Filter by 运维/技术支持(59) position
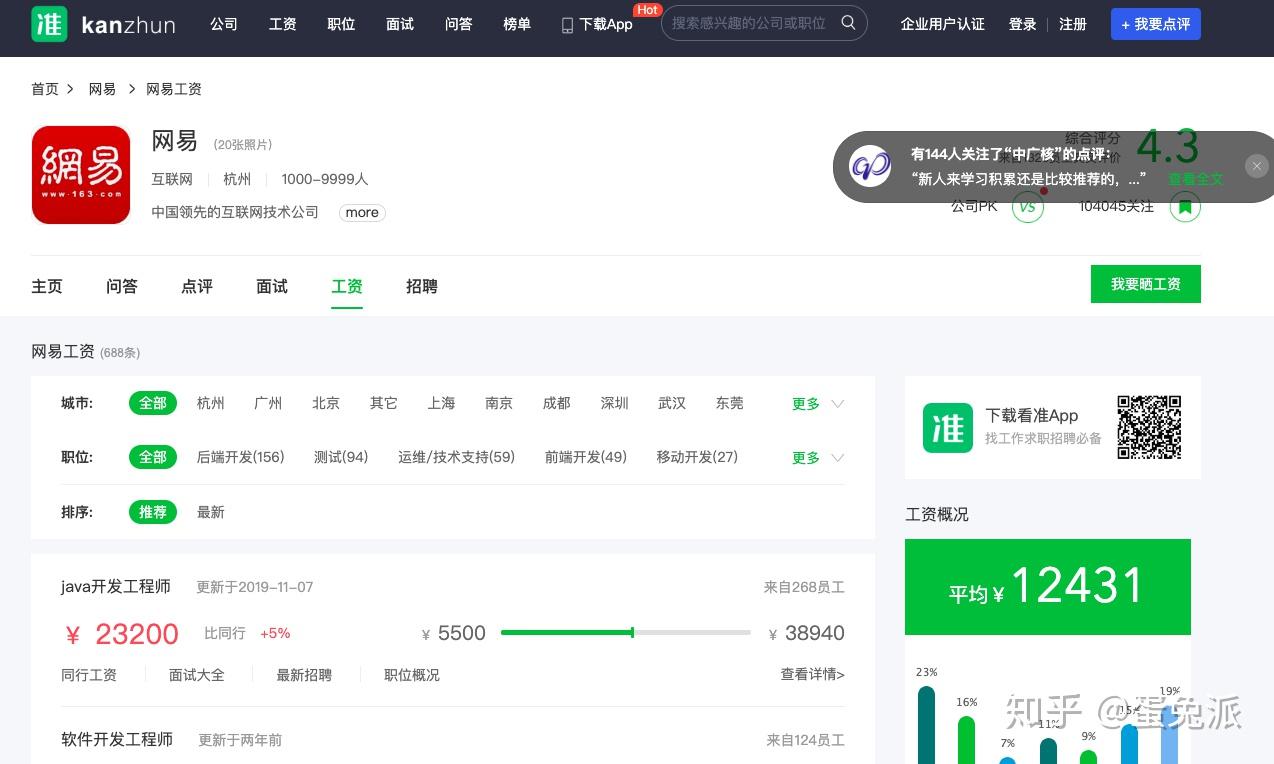1274x764 pixels. pos(456,457)
